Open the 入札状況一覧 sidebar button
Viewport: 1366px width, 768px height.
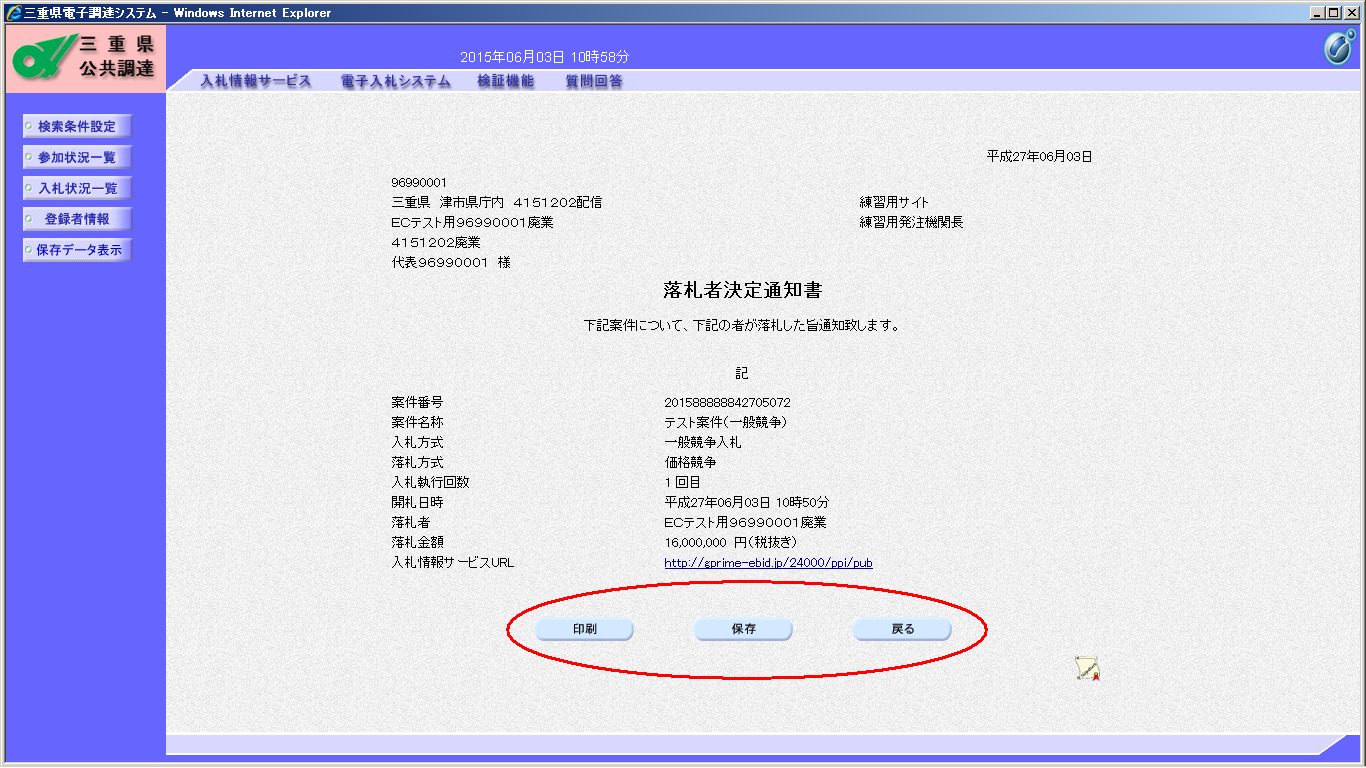[77, 189]
